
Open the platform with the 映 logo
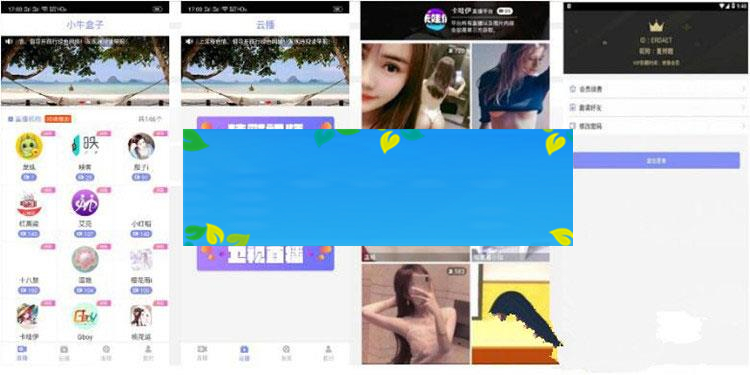[85, 146]
